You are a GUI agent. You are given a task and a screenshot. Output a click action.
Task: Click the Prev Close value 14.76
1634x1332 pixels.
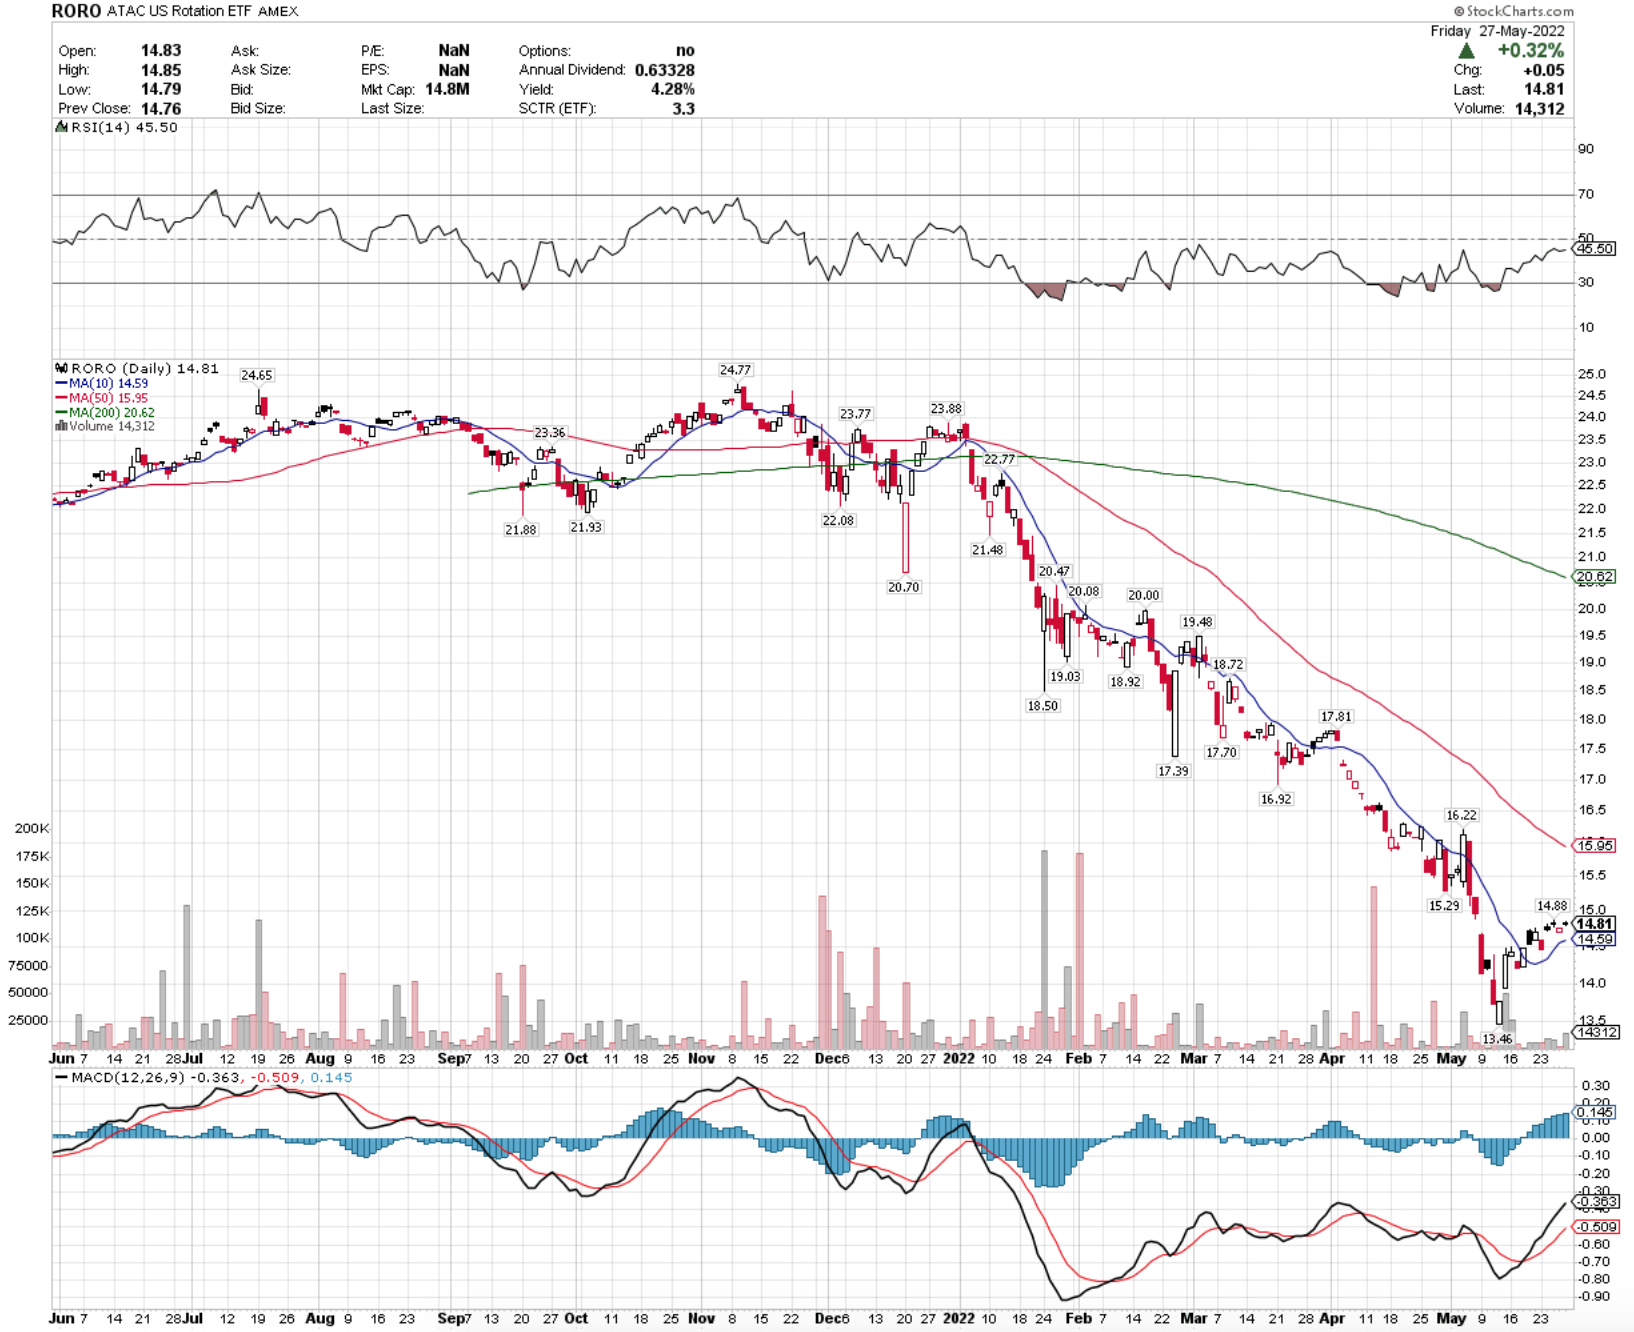[161, 108]
